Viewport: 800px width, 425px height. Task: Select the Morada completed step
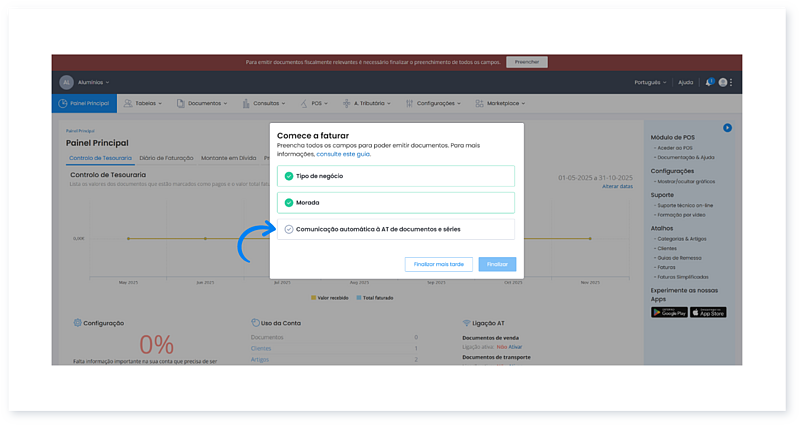pos(396,202)
